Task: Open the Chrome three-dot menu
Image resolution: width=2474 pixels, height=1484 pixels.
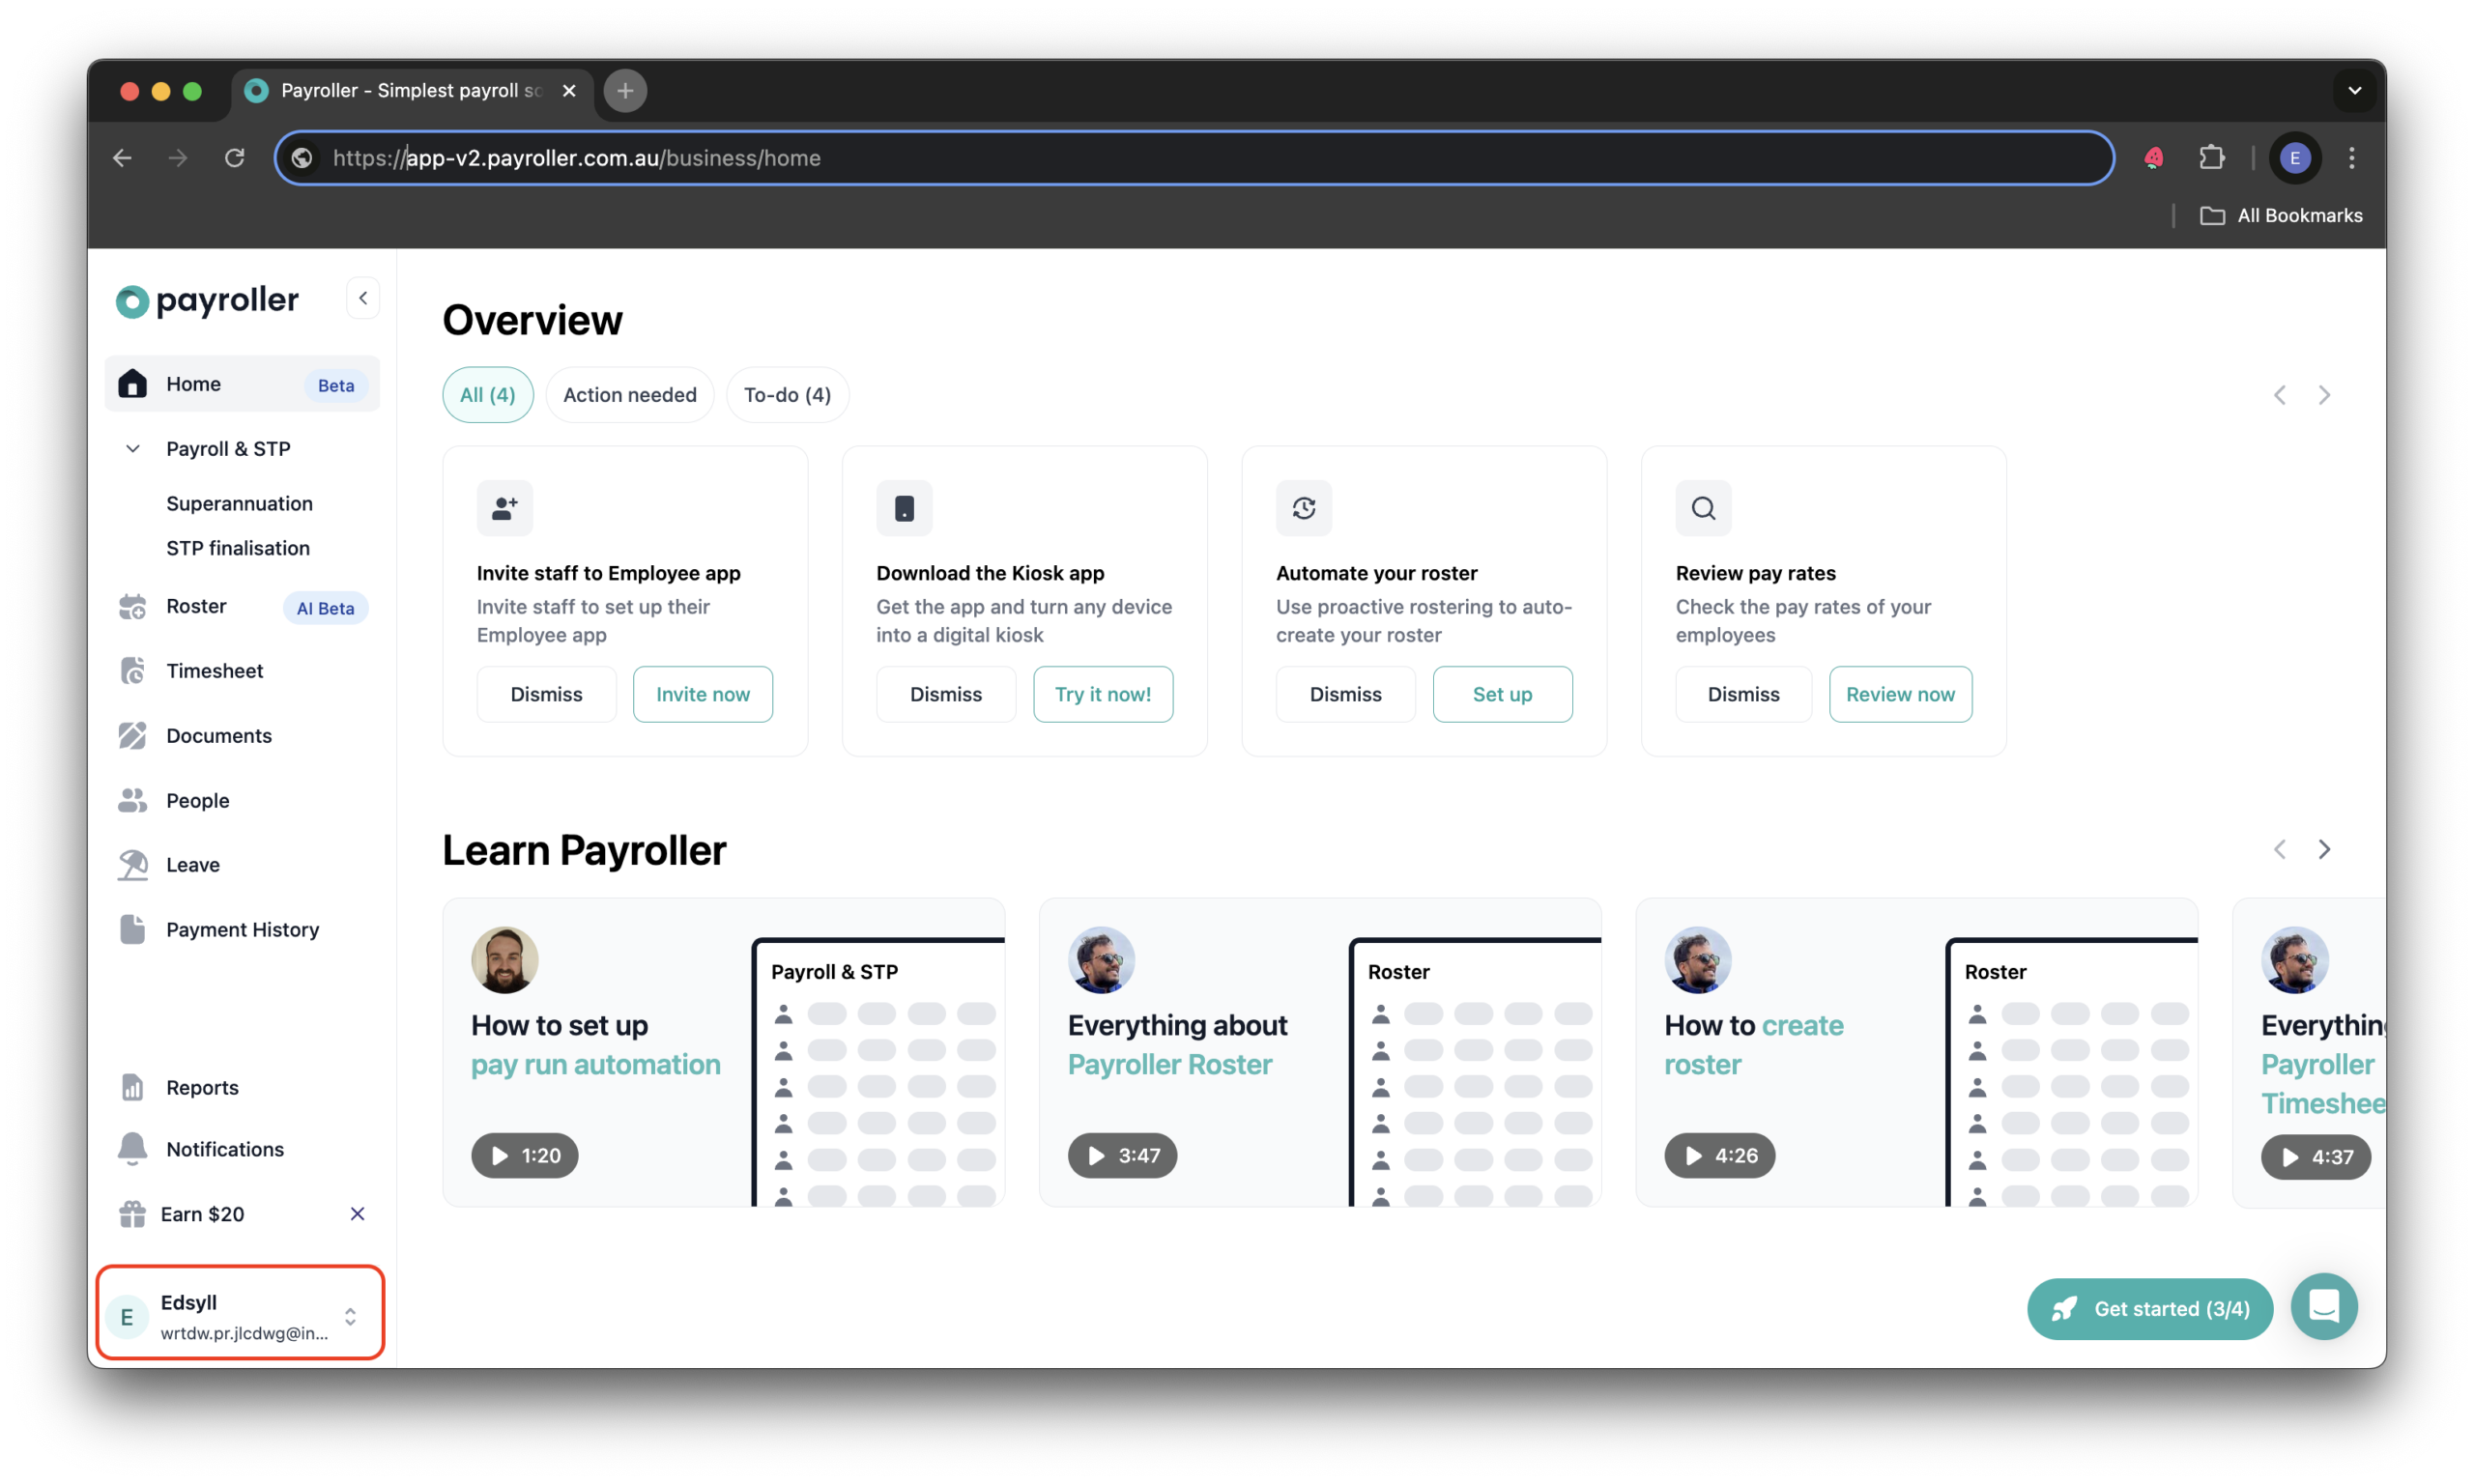Action: (x=2352, y=158)
